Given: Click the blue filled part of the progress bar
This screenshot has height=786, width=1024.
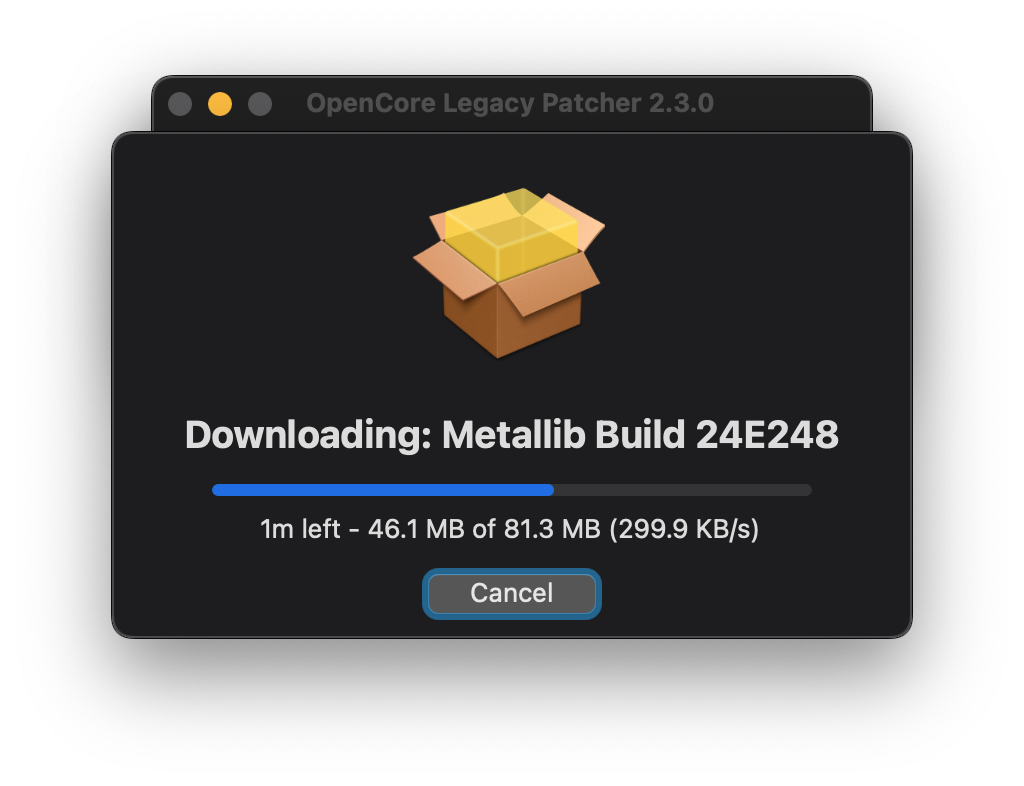Looking at the screenshot, I should 383,490.
